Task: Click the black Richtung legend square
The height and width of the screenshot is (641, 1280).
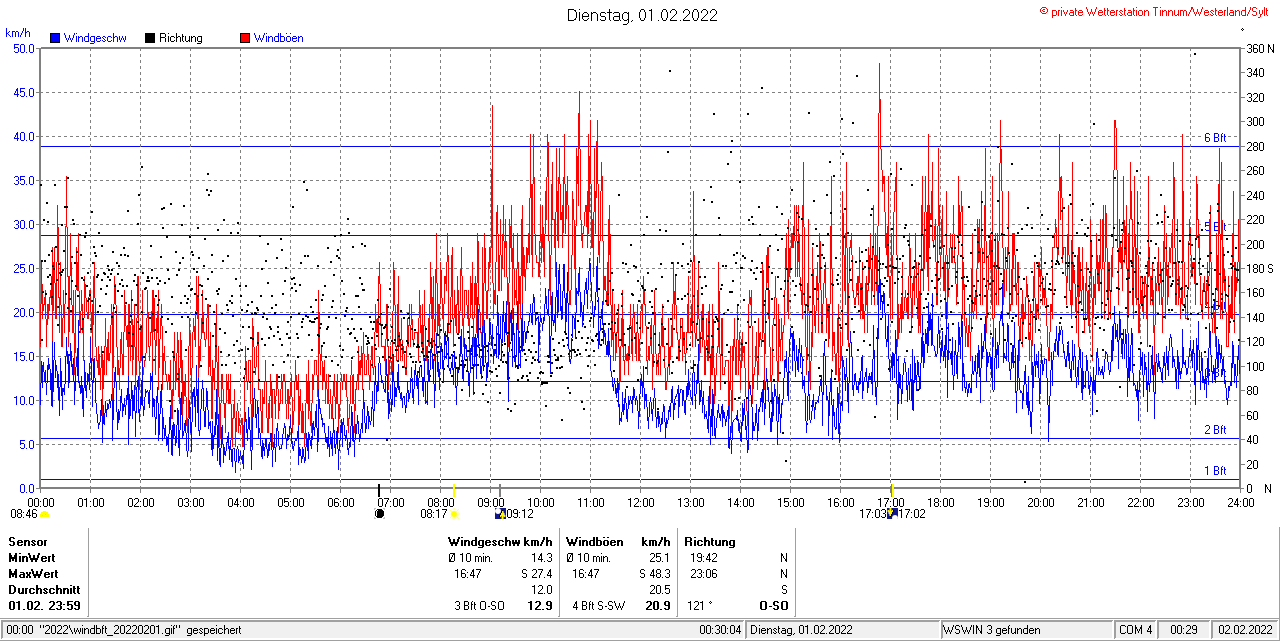Action: 150,38
